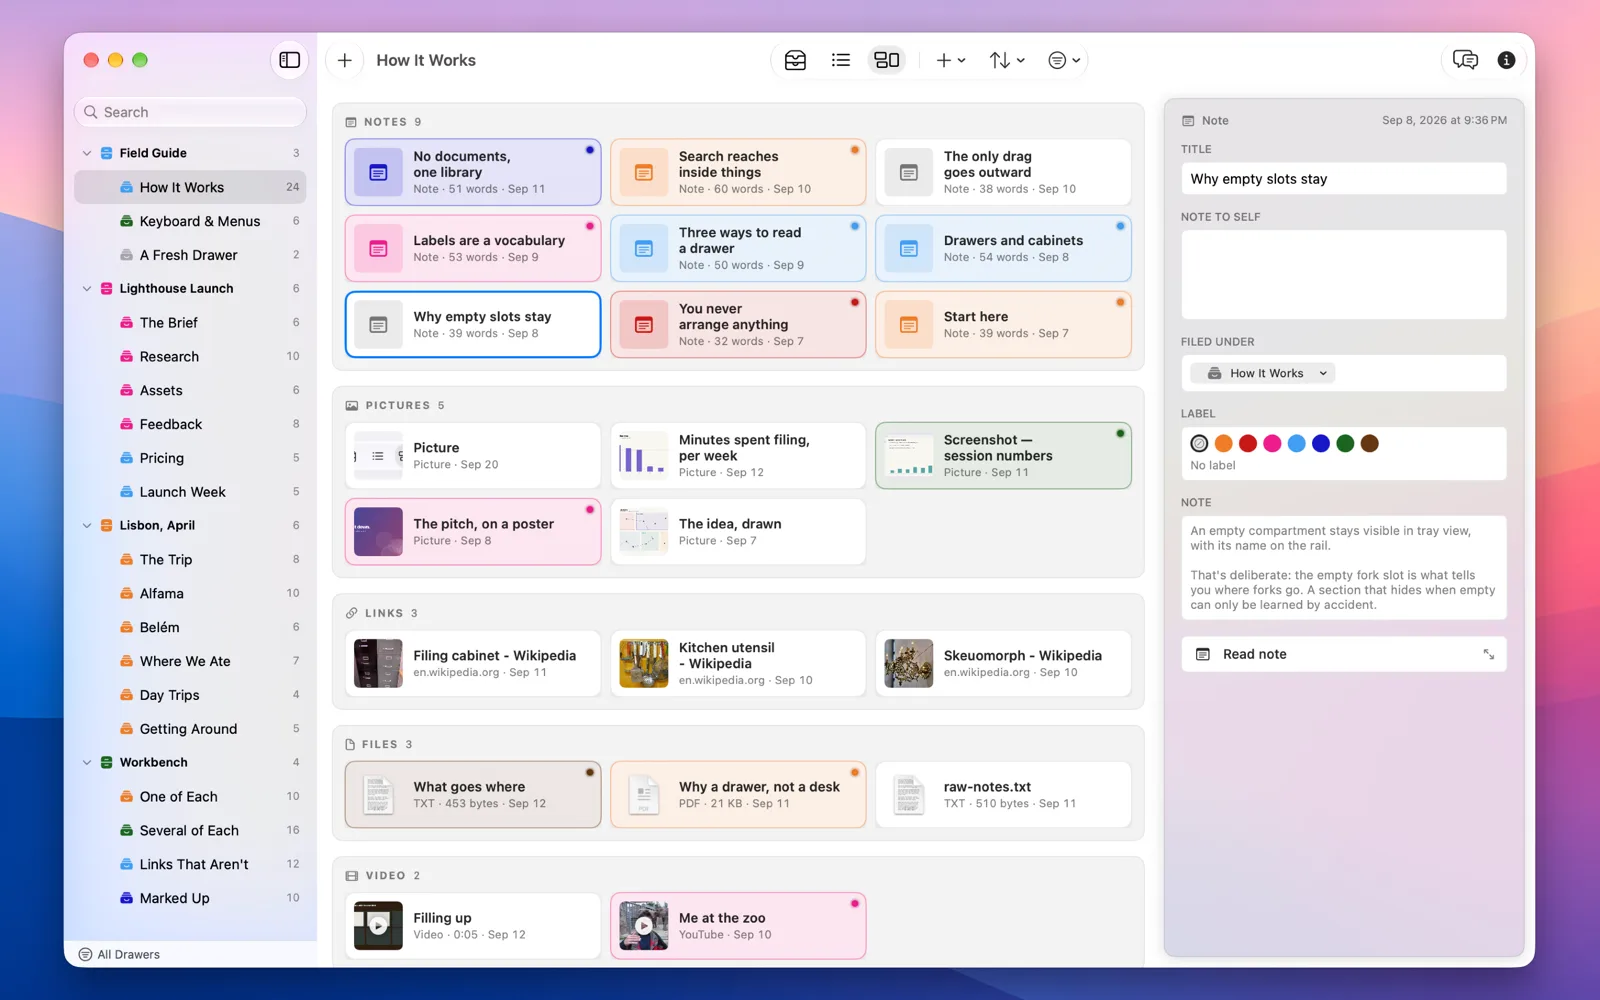Open the sort order dropdown
1600x1000 pixels.
1007,60
